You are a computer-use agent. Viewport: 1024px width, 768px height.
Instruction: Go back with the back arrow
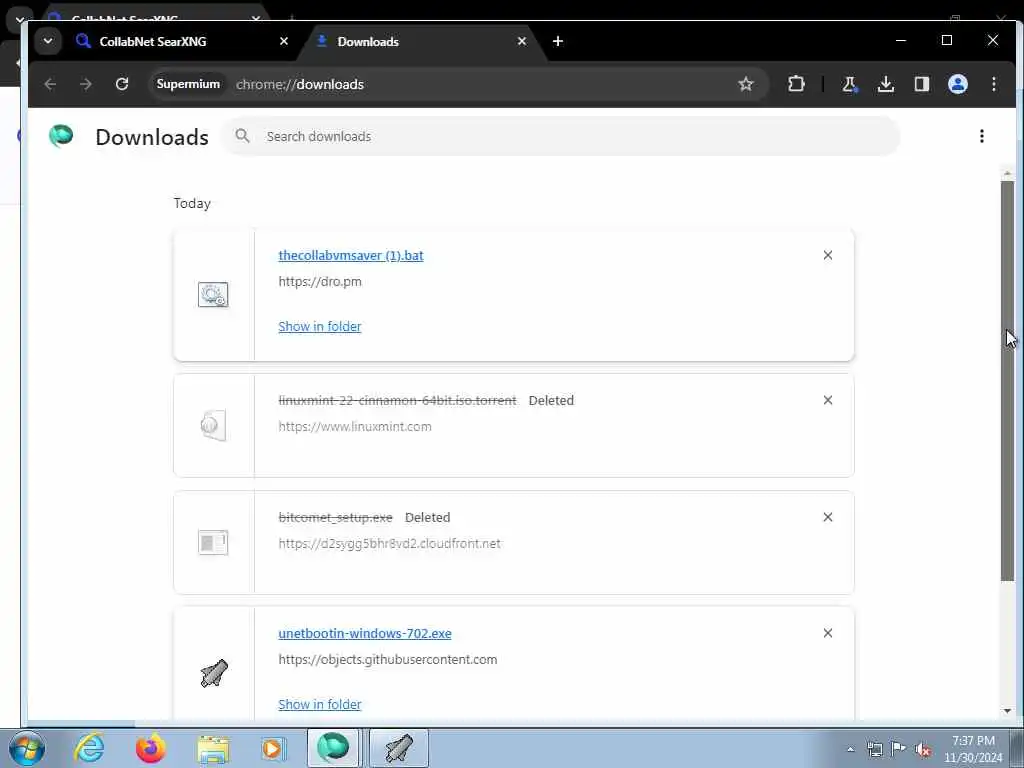point(50,84)
